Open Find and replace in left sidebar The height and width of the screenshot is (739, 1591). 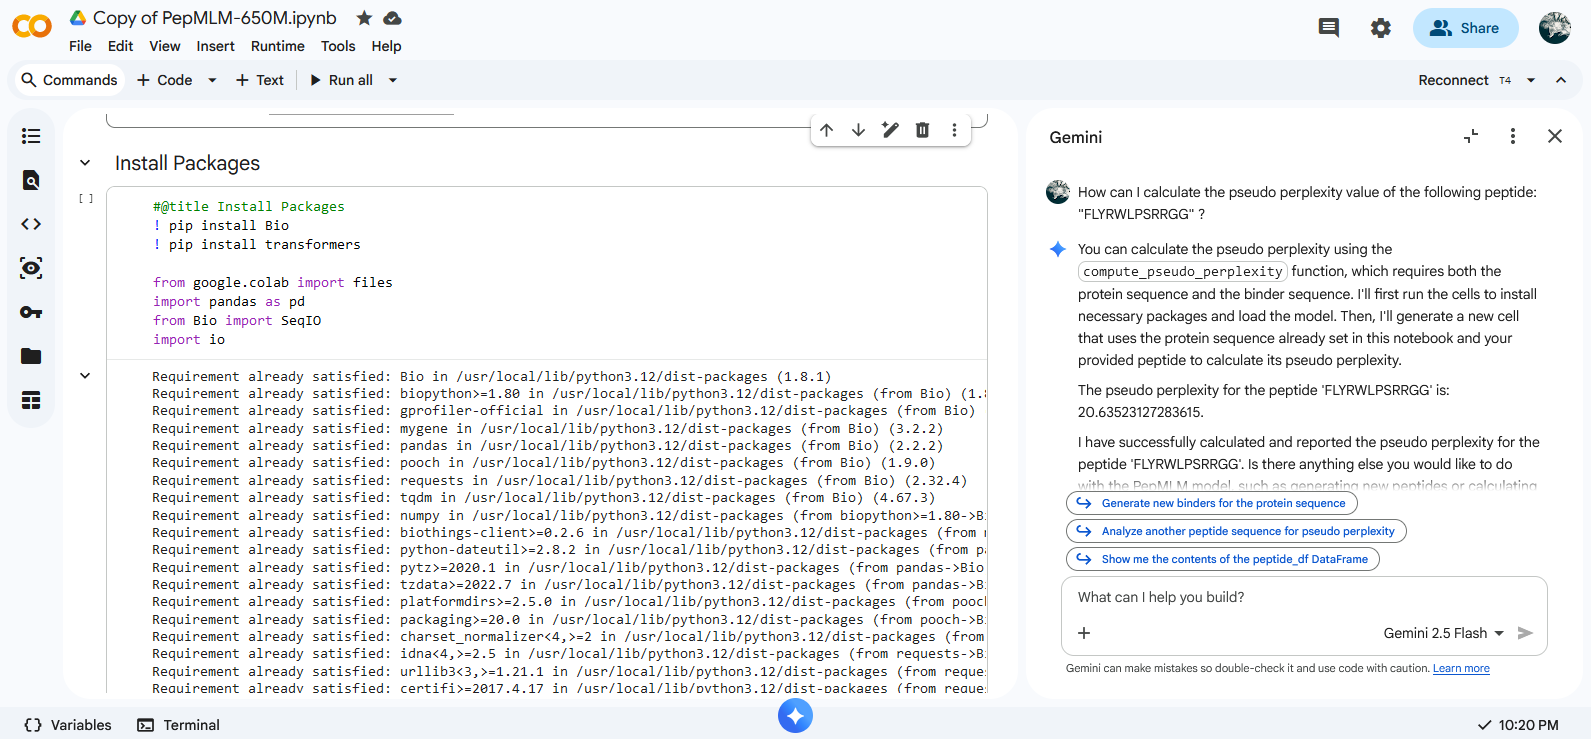pos(31,180)
